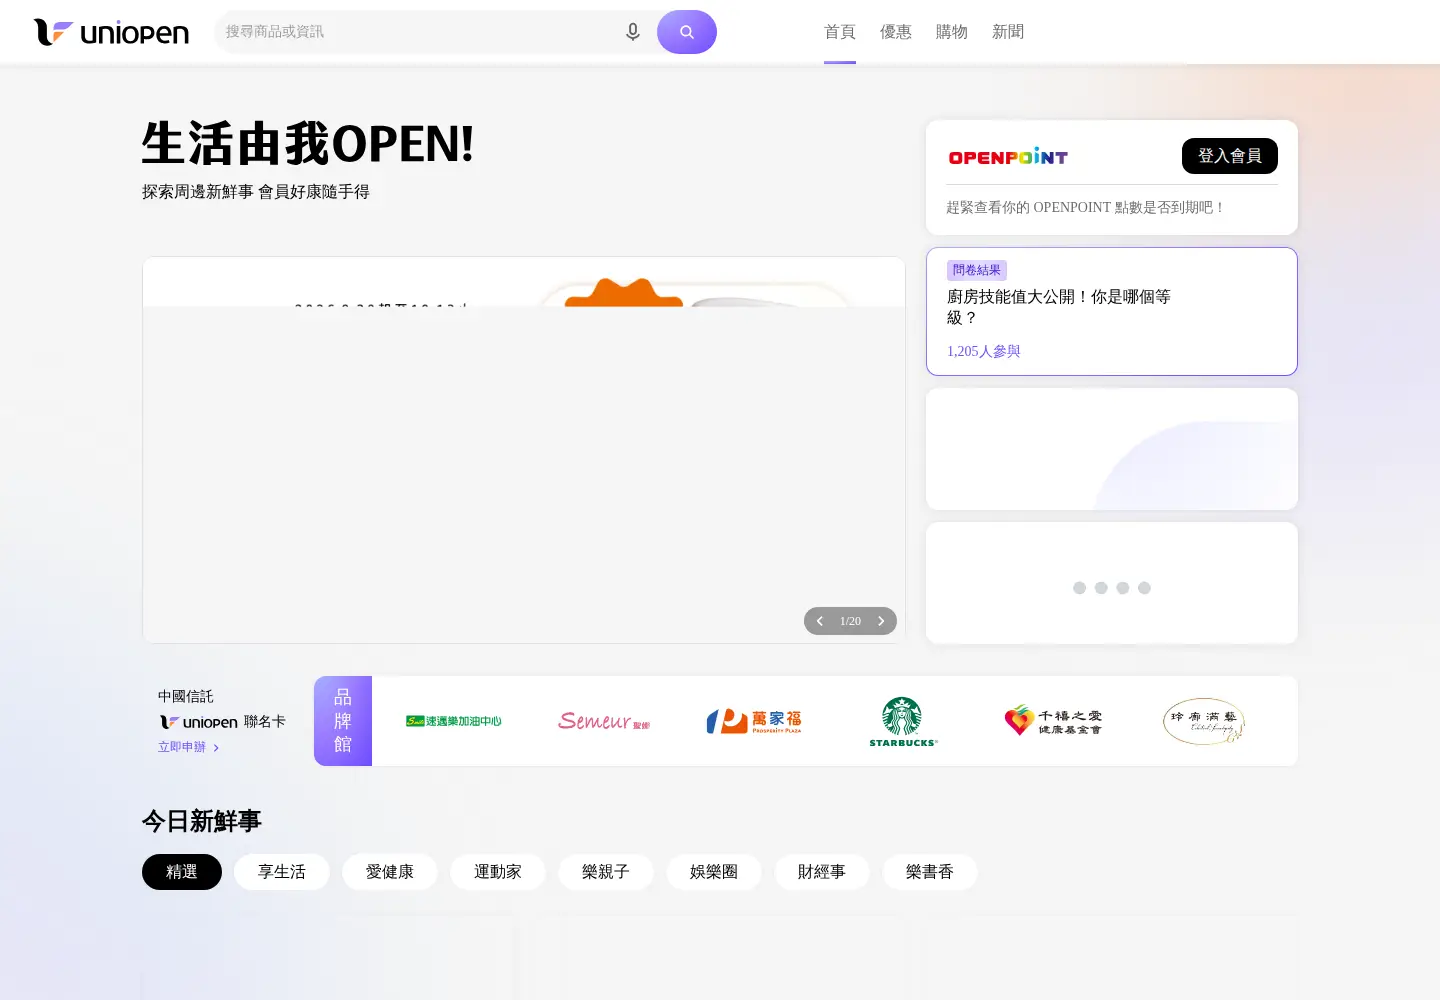
Task: Select the 財經事 category pill
Action: 822,872
